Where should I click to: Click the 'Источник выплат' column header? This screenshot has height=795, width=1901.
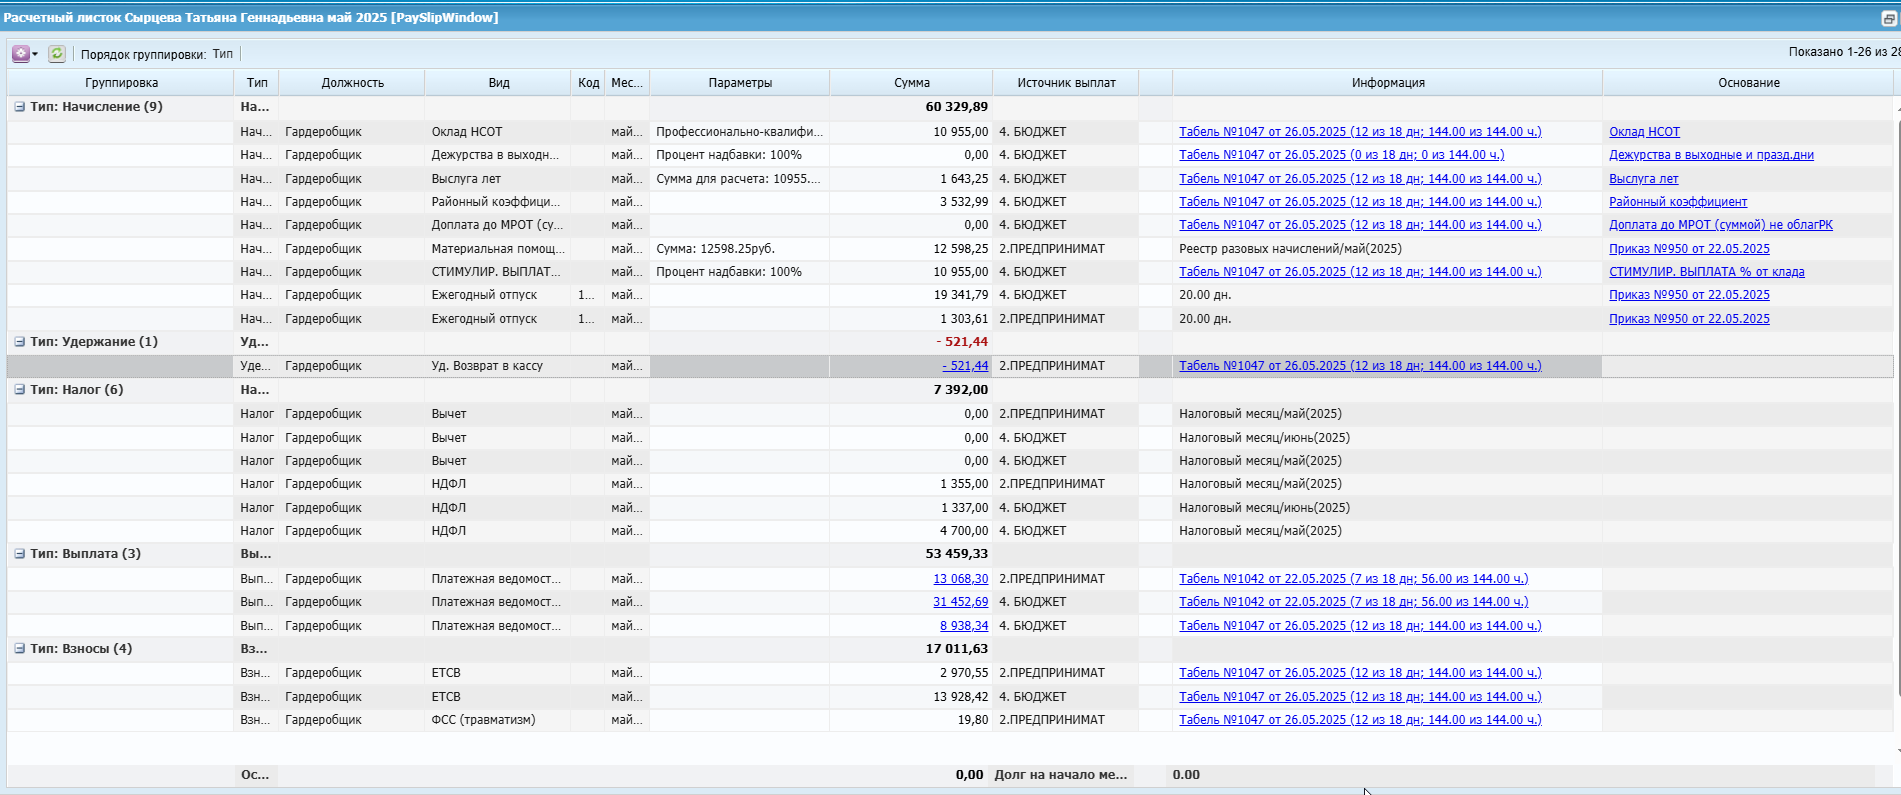(1065, 83)
